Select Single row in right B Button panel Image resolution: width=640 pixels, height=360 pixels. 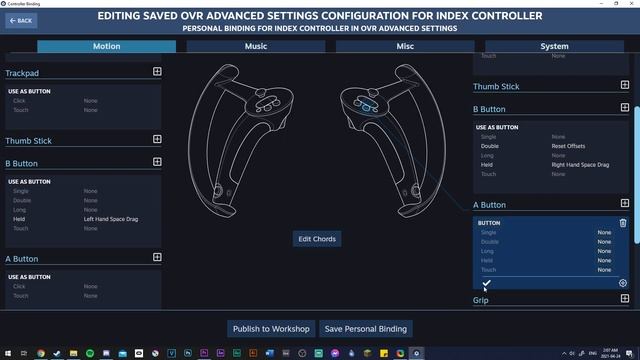[551, 137]
